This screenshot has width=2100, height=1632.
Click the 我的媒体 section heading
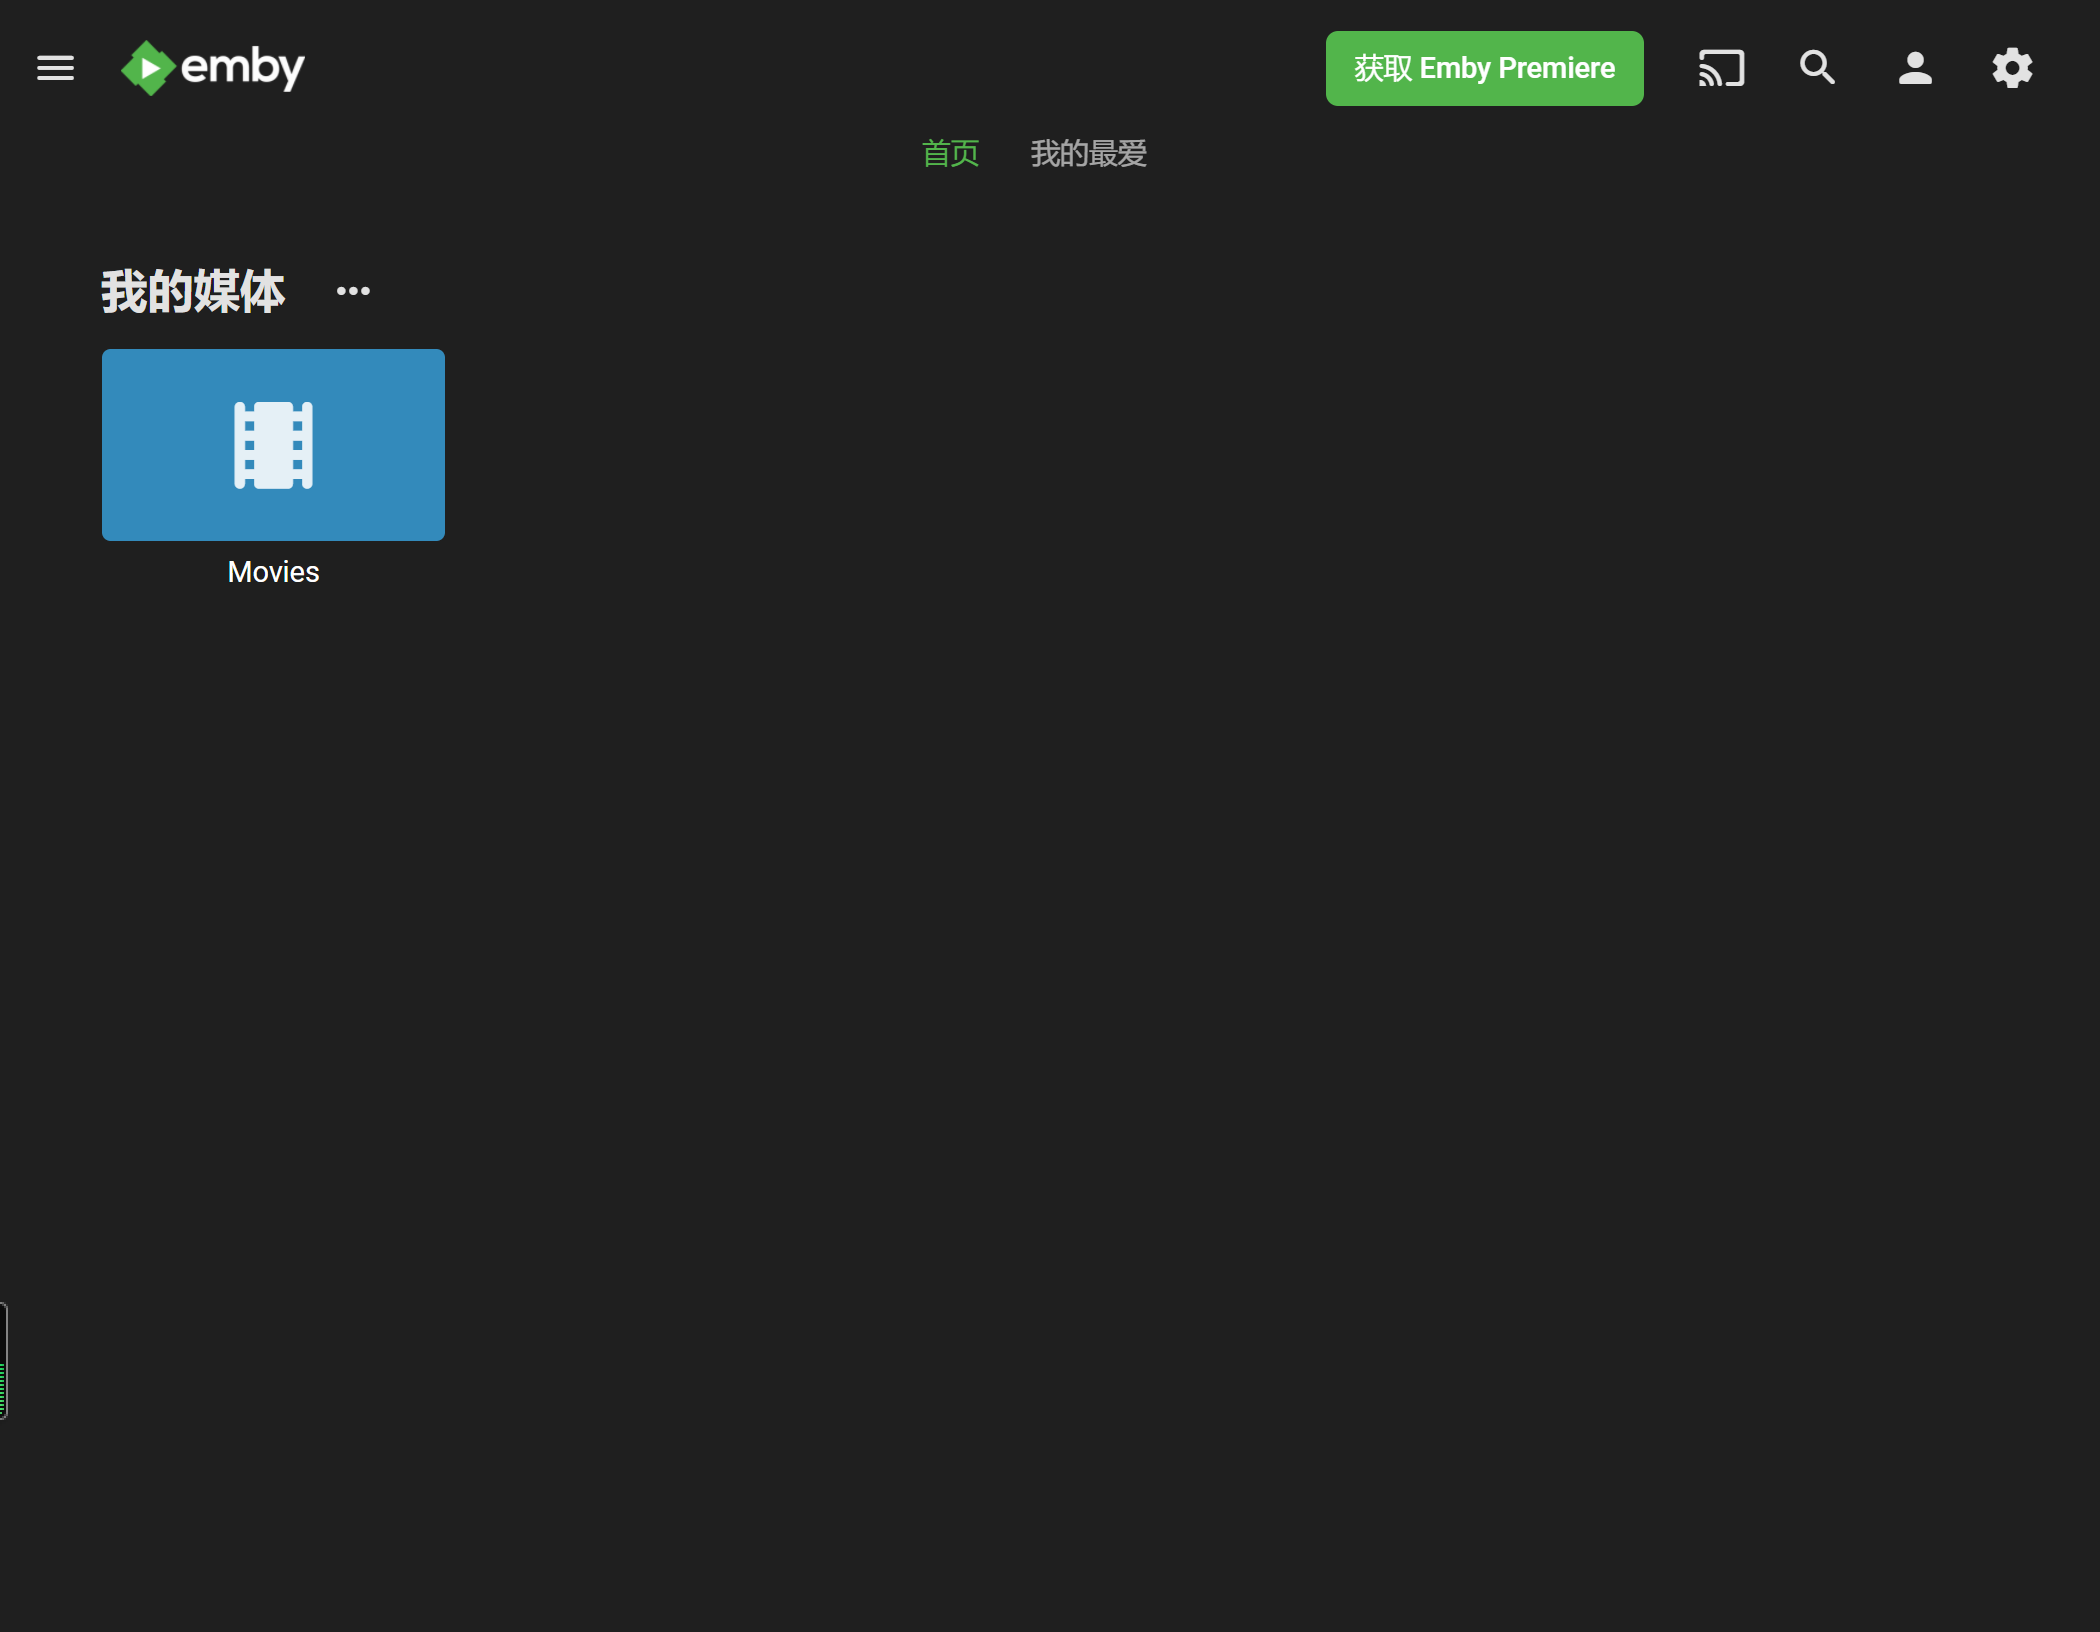pos(193,291)
